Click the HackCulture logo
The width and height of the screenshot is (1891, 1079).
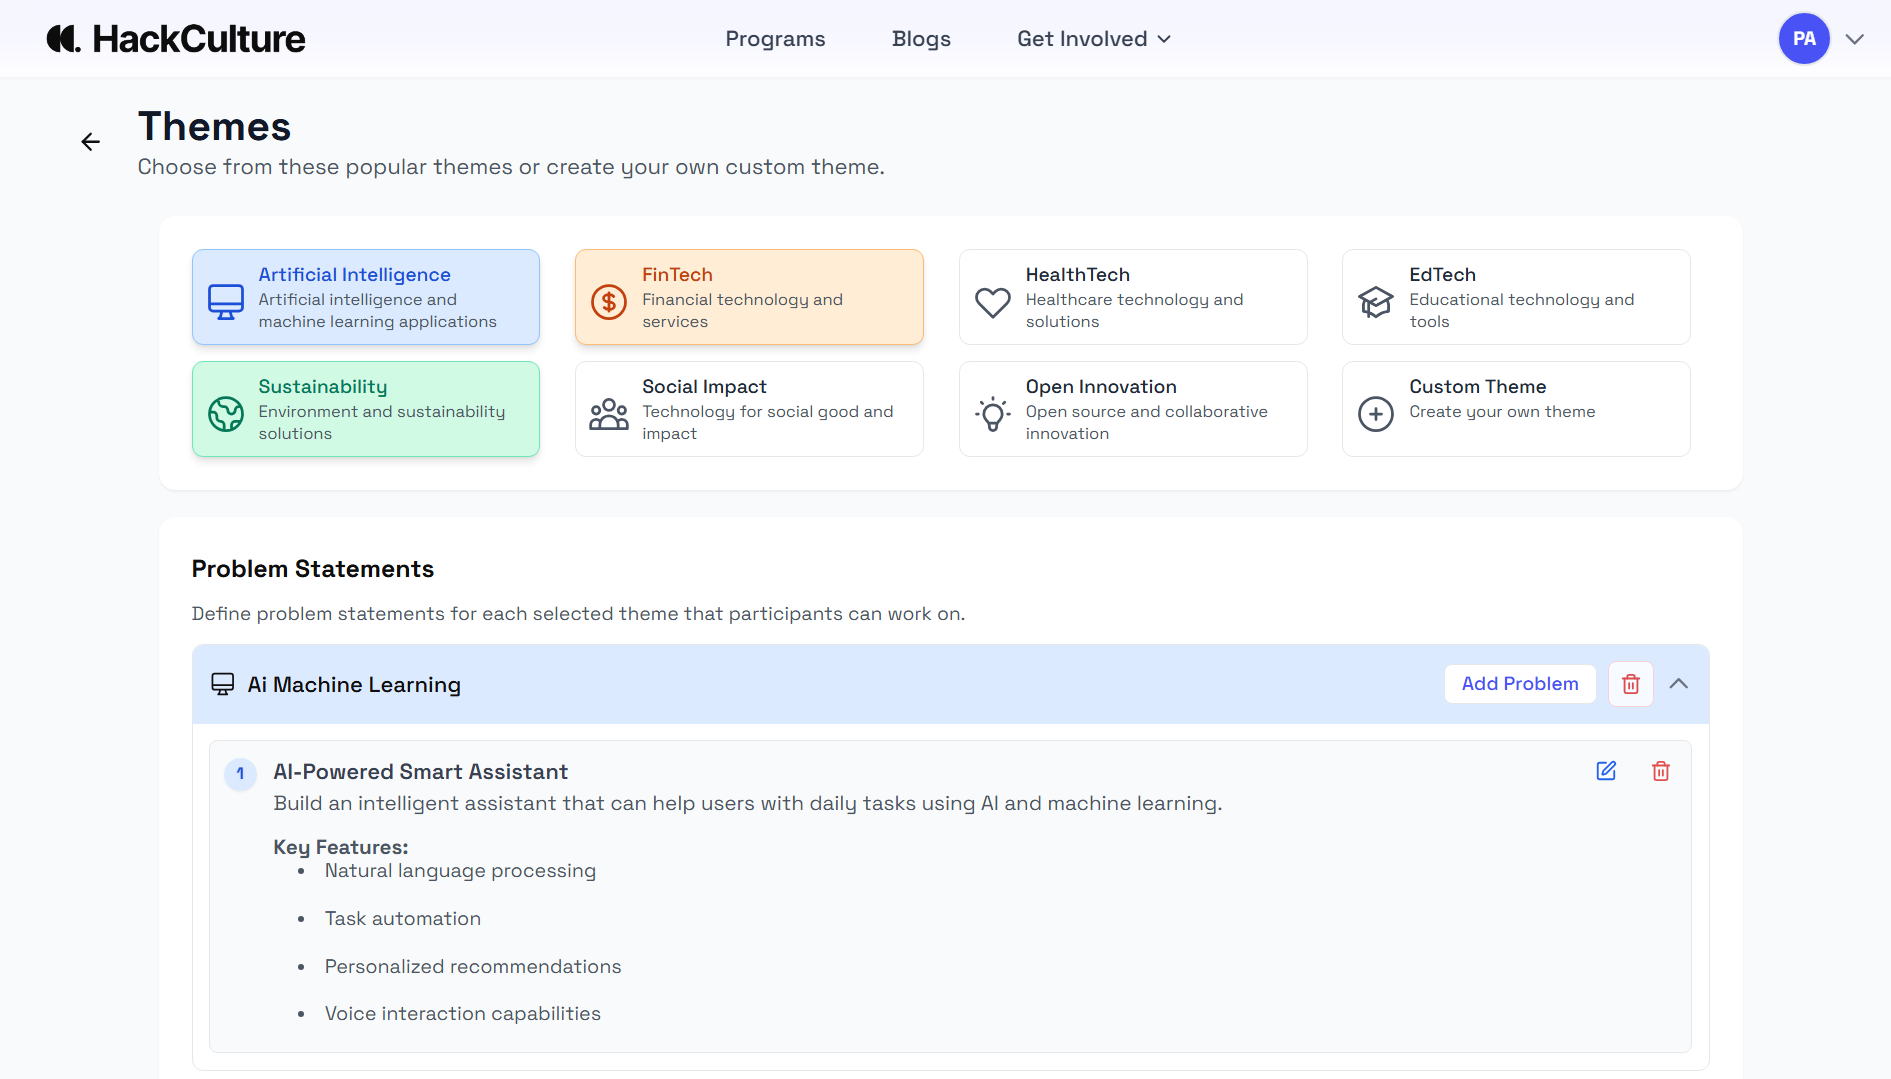point(176,39)
